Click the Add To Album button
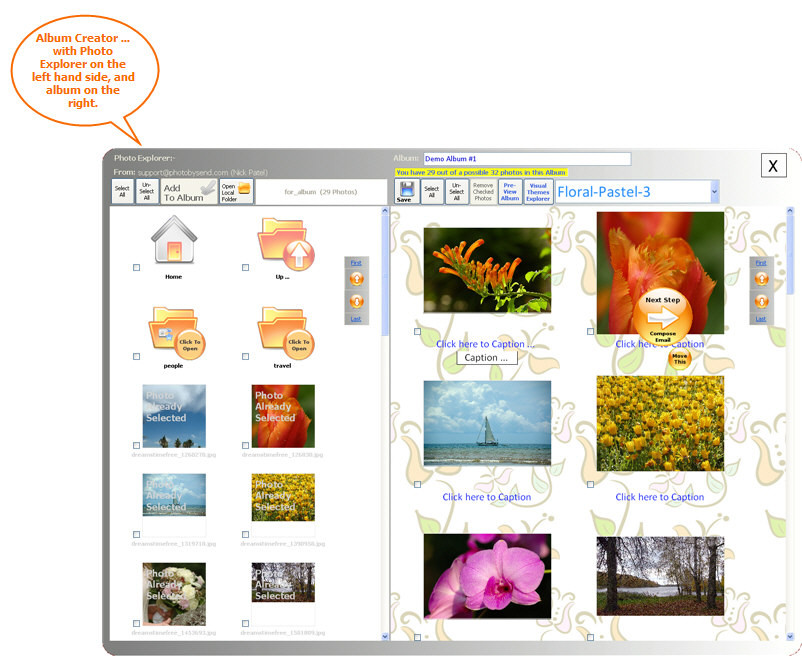Screen dimensions: 802x656 pyautogui.click(x=189, y=192)
